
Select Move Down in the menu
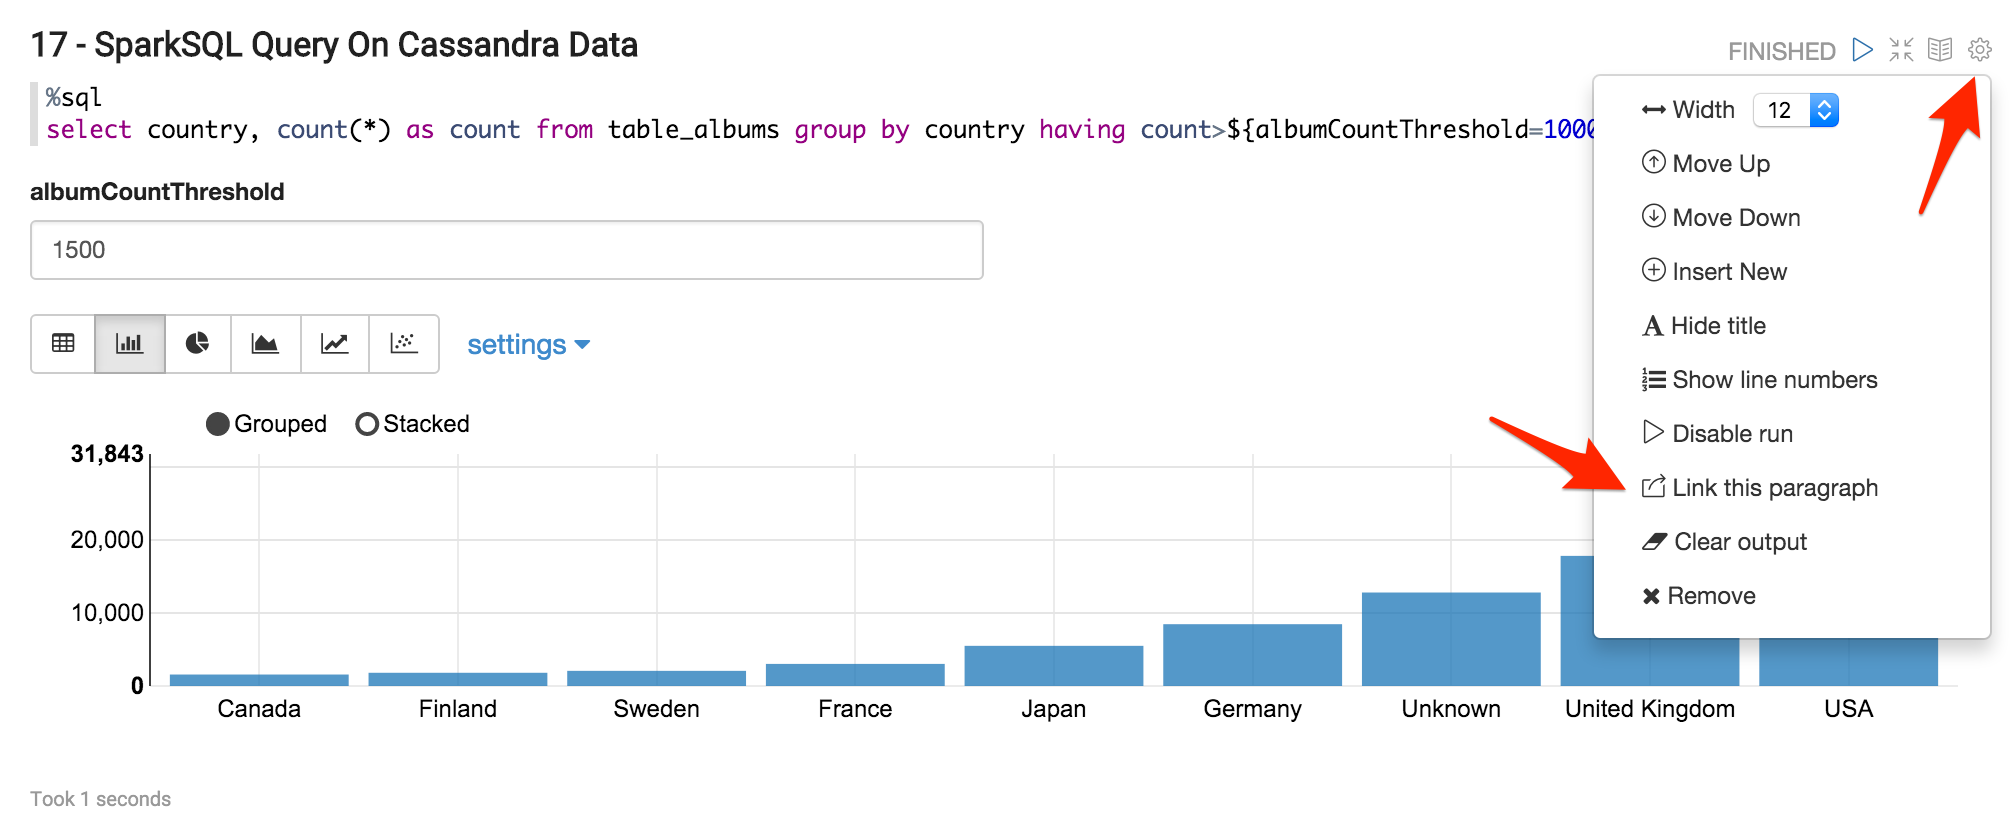tap(1721, 217)
